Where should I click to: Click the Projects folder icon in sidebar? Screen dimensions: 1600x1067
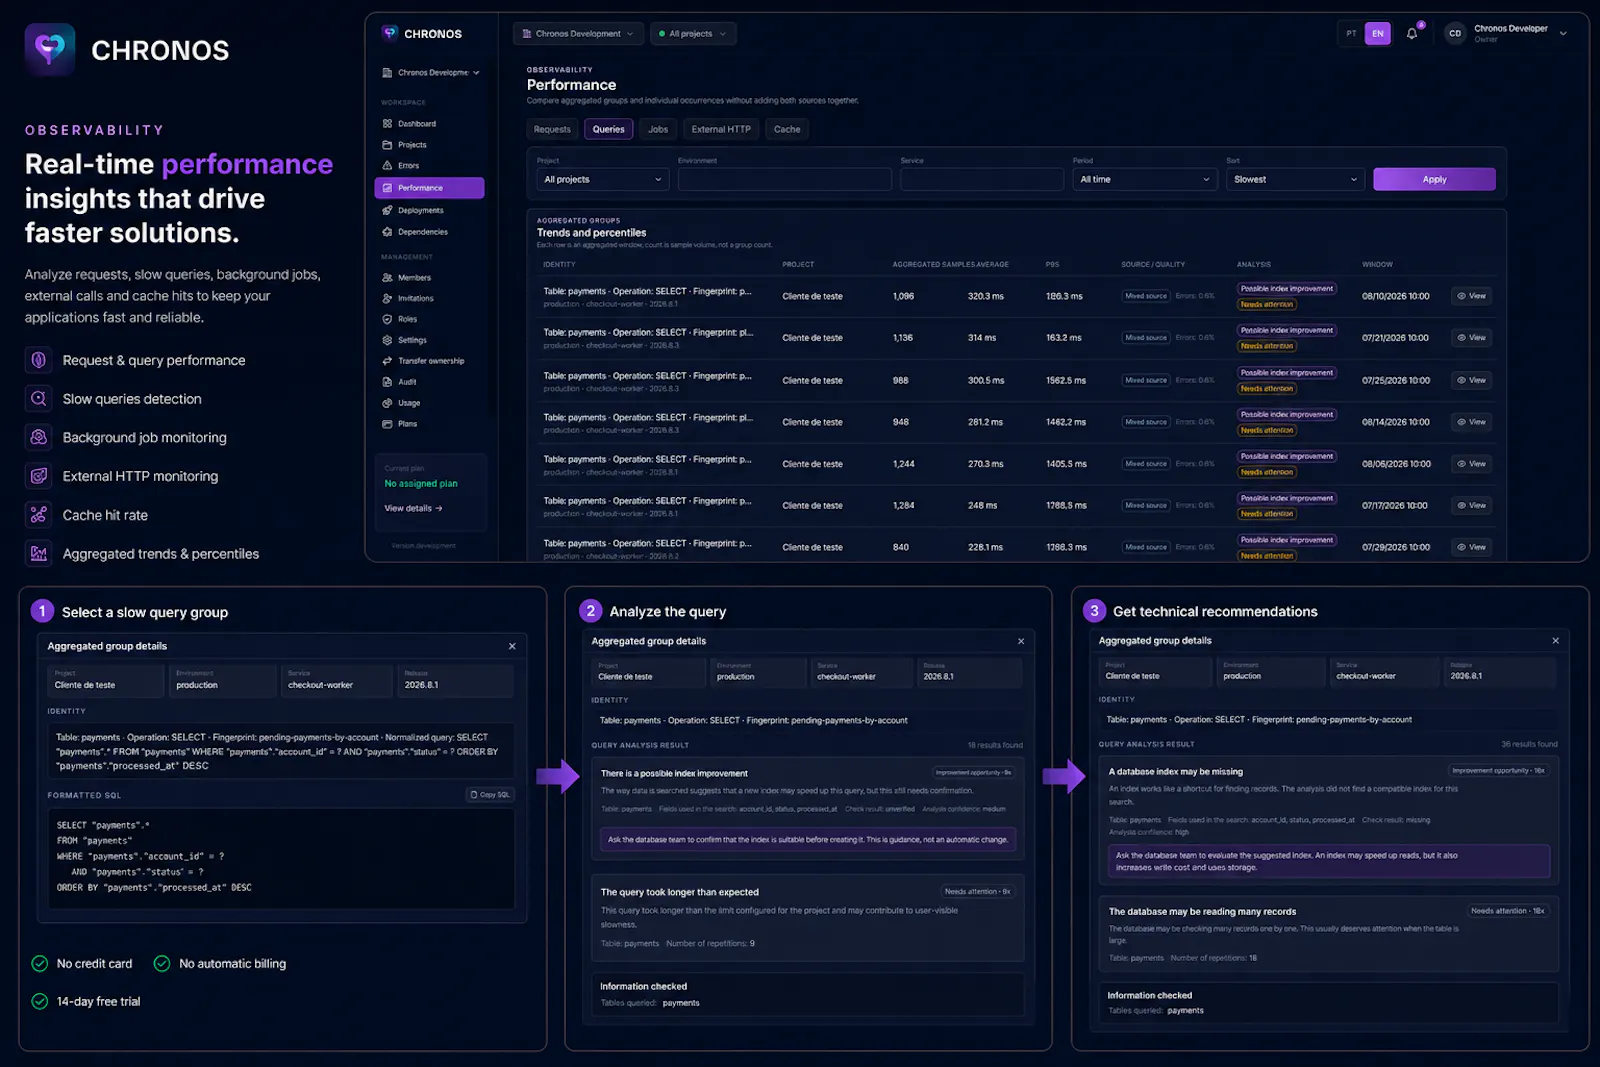coord(387,145)
